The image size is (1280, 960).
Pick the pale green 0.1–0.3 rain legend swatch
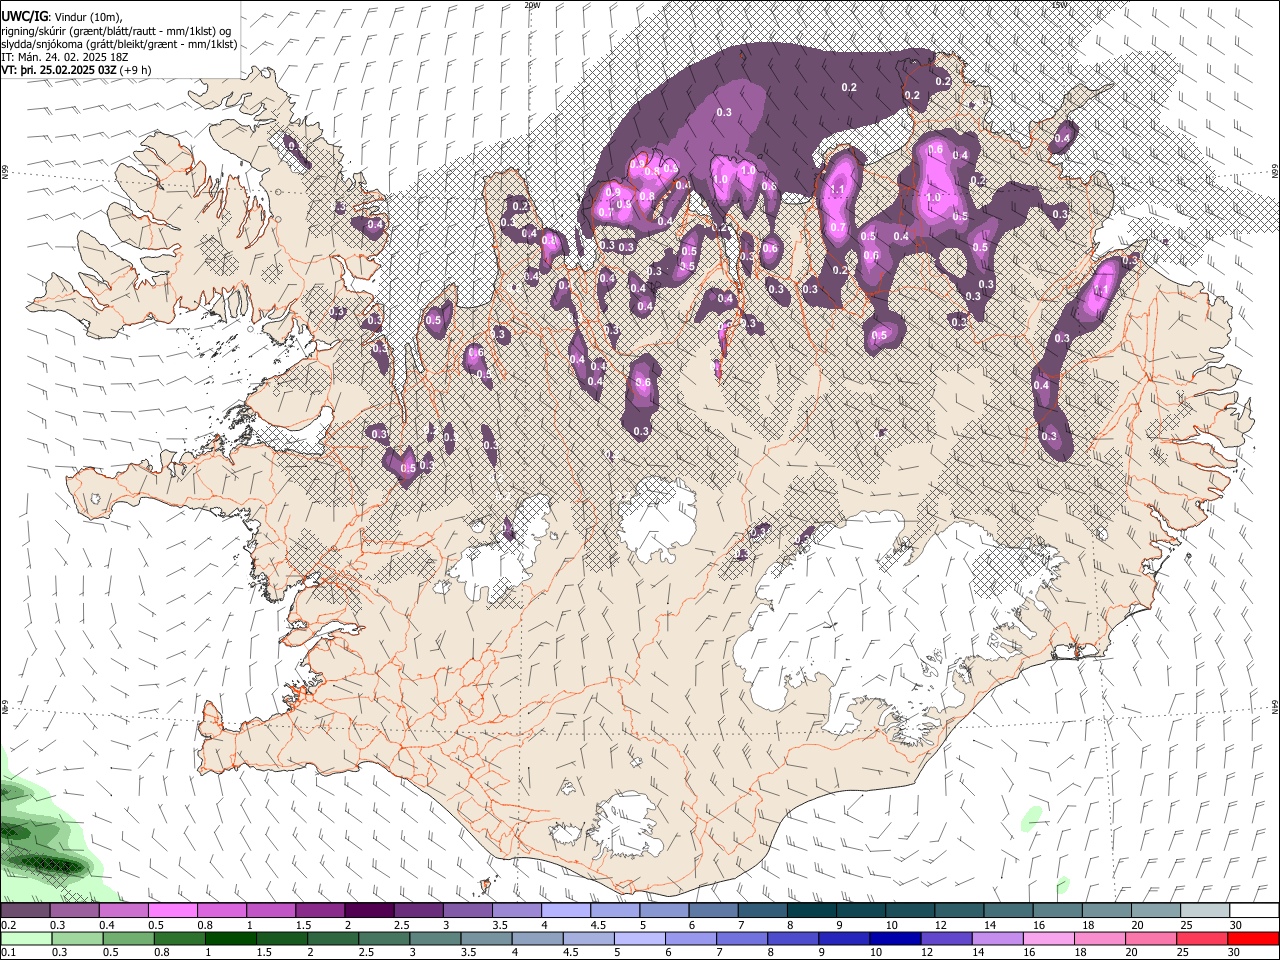(25, 939)
